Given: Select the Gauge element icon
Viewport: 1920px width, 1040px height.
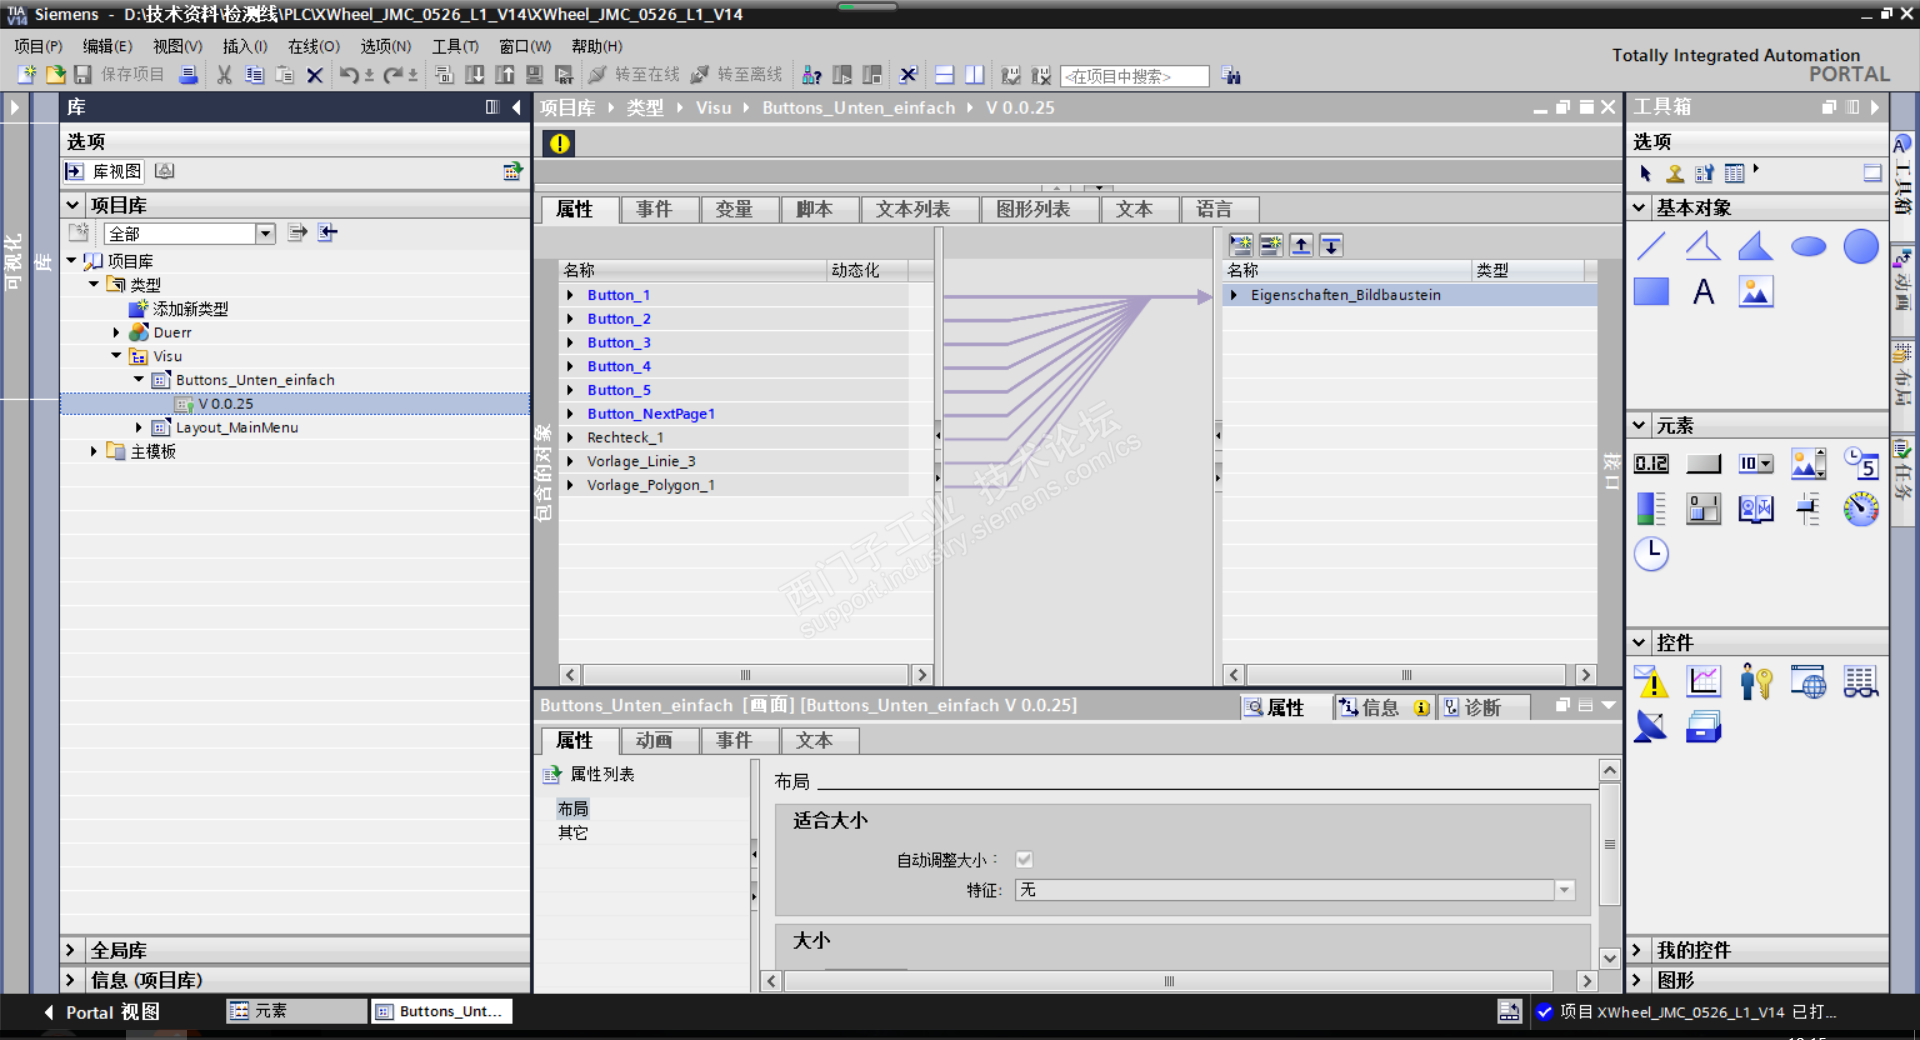Looking at the screenshot, I should point(1861,509).
